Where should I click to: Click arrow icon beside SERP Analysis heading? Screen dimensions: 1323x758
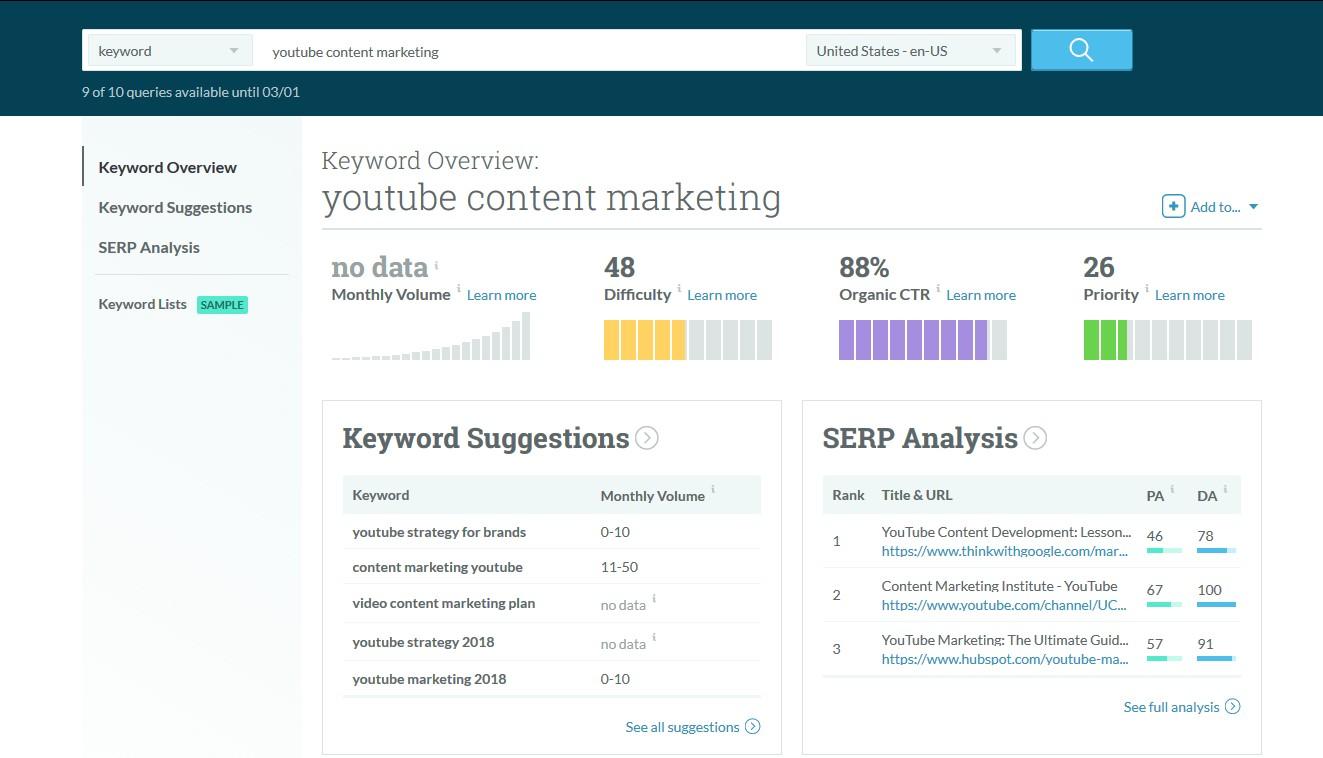[x=1035, y=438]
